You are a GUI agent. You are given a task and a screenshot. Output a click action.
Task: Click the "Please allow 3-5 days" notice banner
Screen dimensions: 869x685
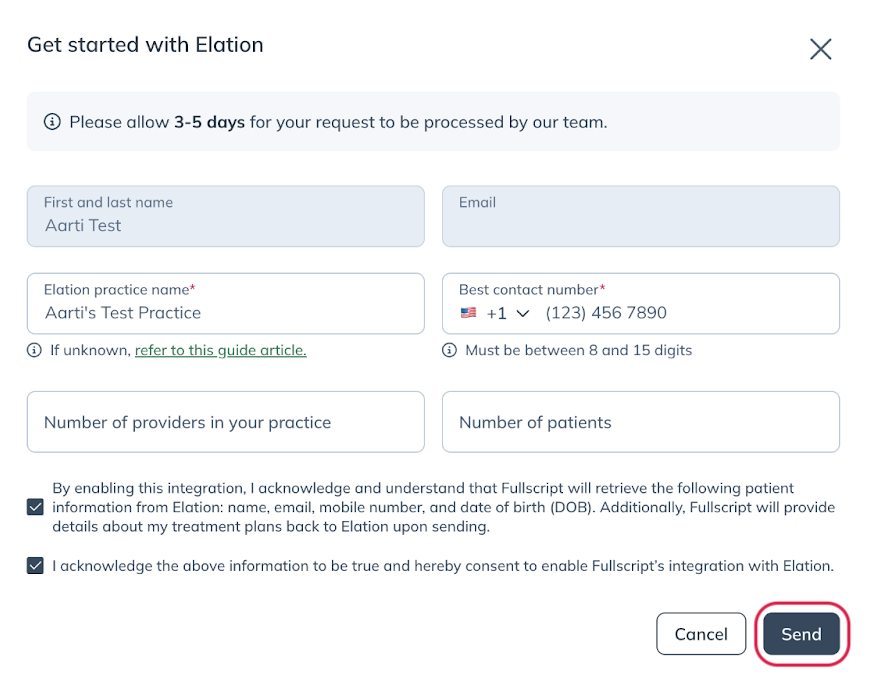[x=433, y=121]
